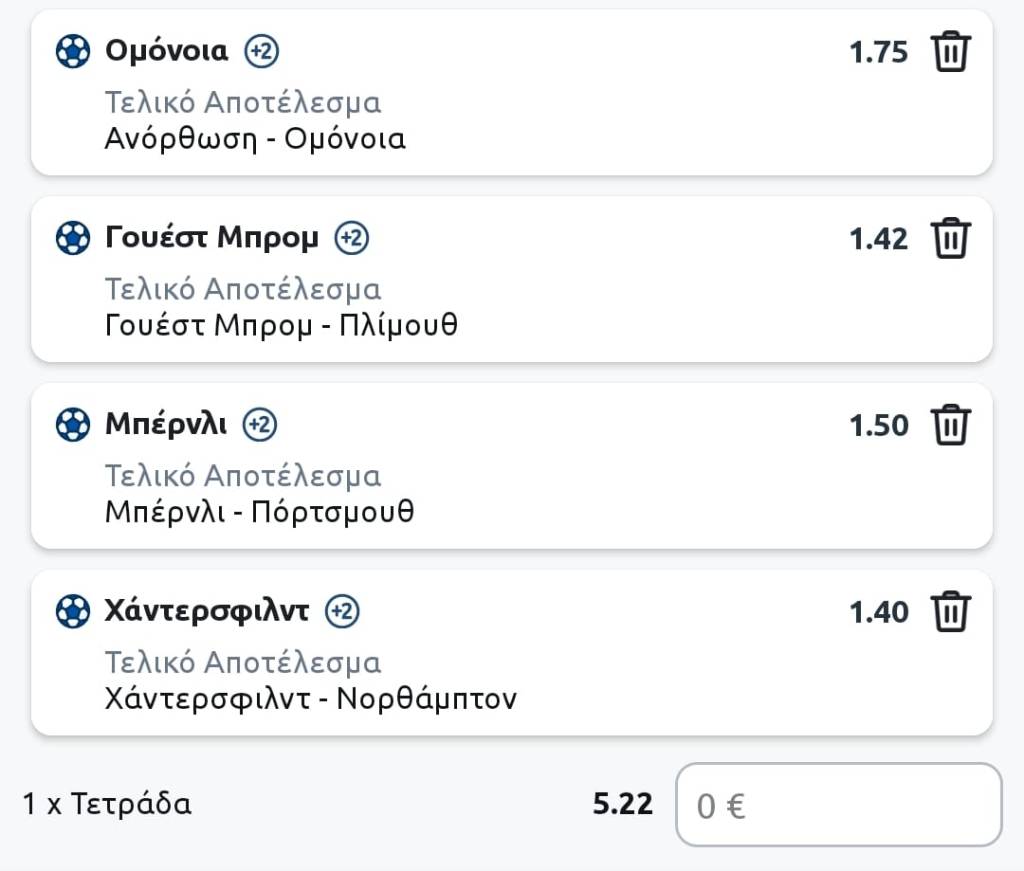Open the Ανόρθωση - Ομόνοια match
Screen dimensions: 1024x871
point(255,139)
